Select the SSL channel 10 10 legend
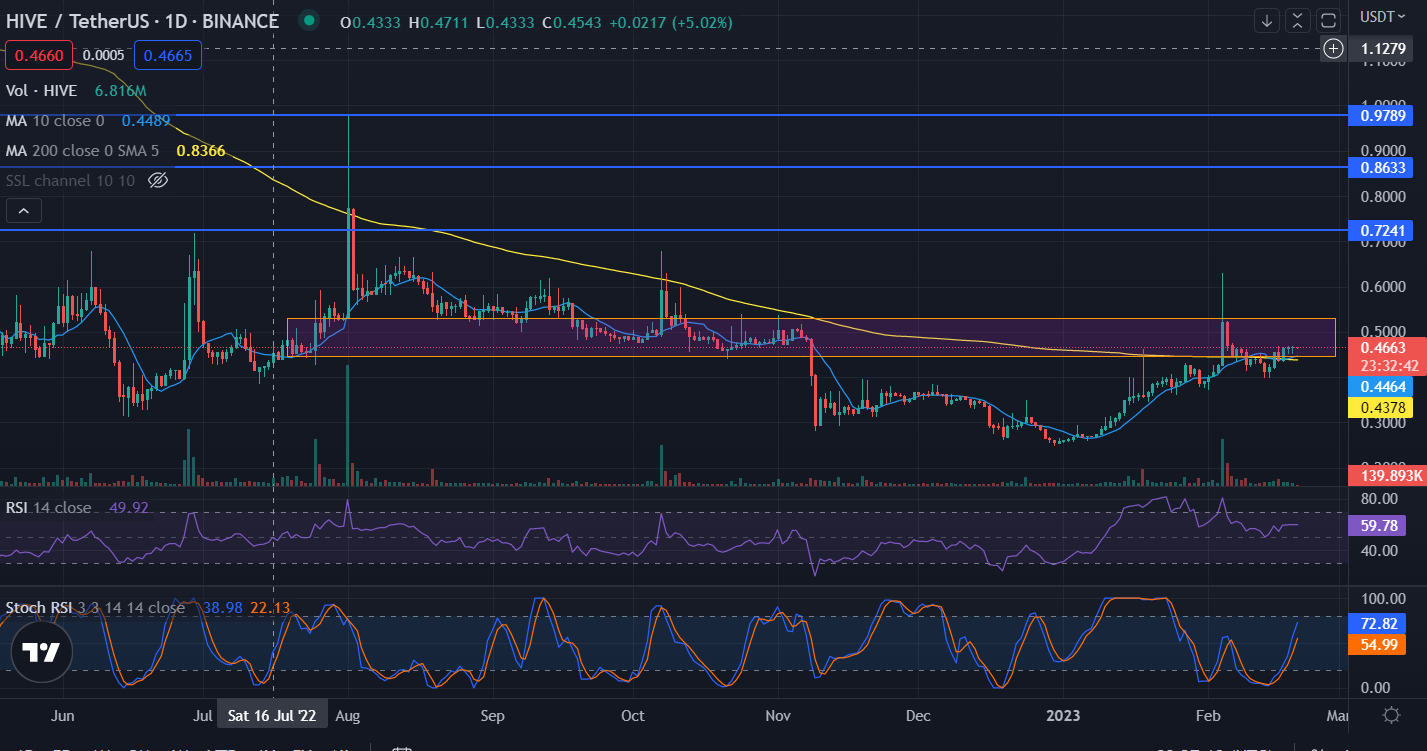This screenshot has width=1427, height=751. point(71,180)
